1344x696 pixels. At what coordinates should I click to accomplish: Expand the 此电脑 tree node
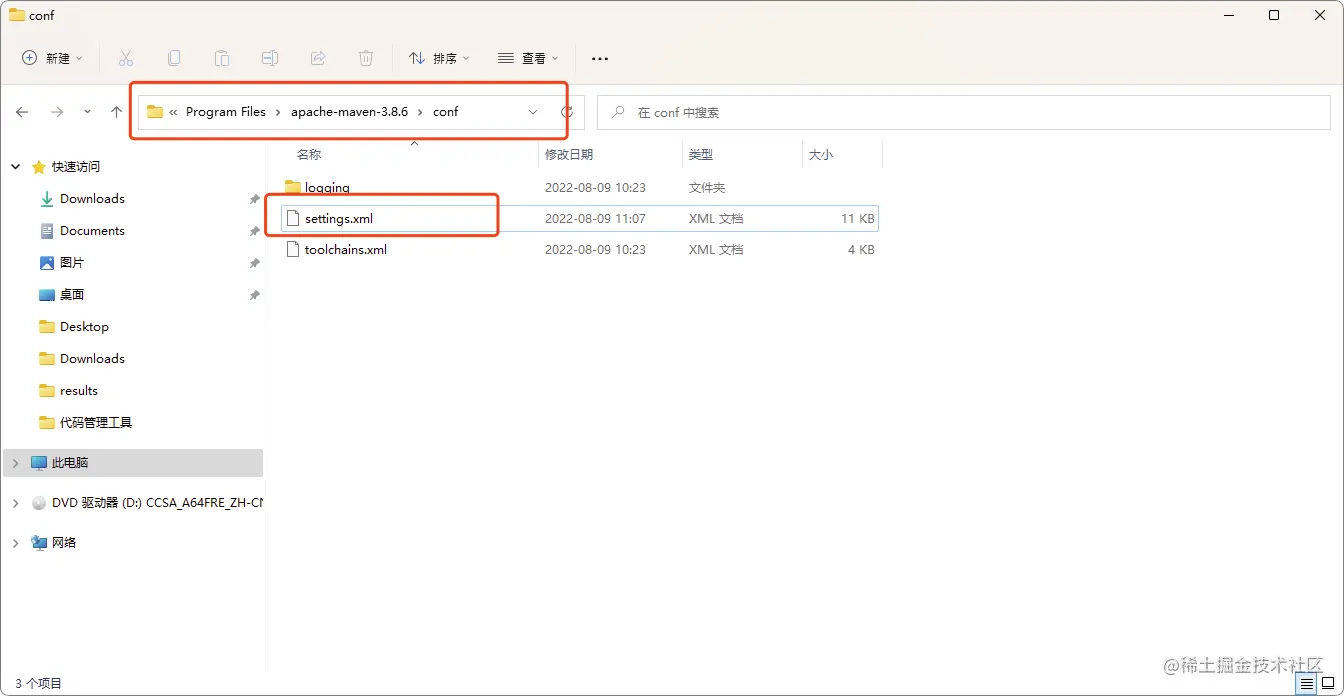coord(15,463)
